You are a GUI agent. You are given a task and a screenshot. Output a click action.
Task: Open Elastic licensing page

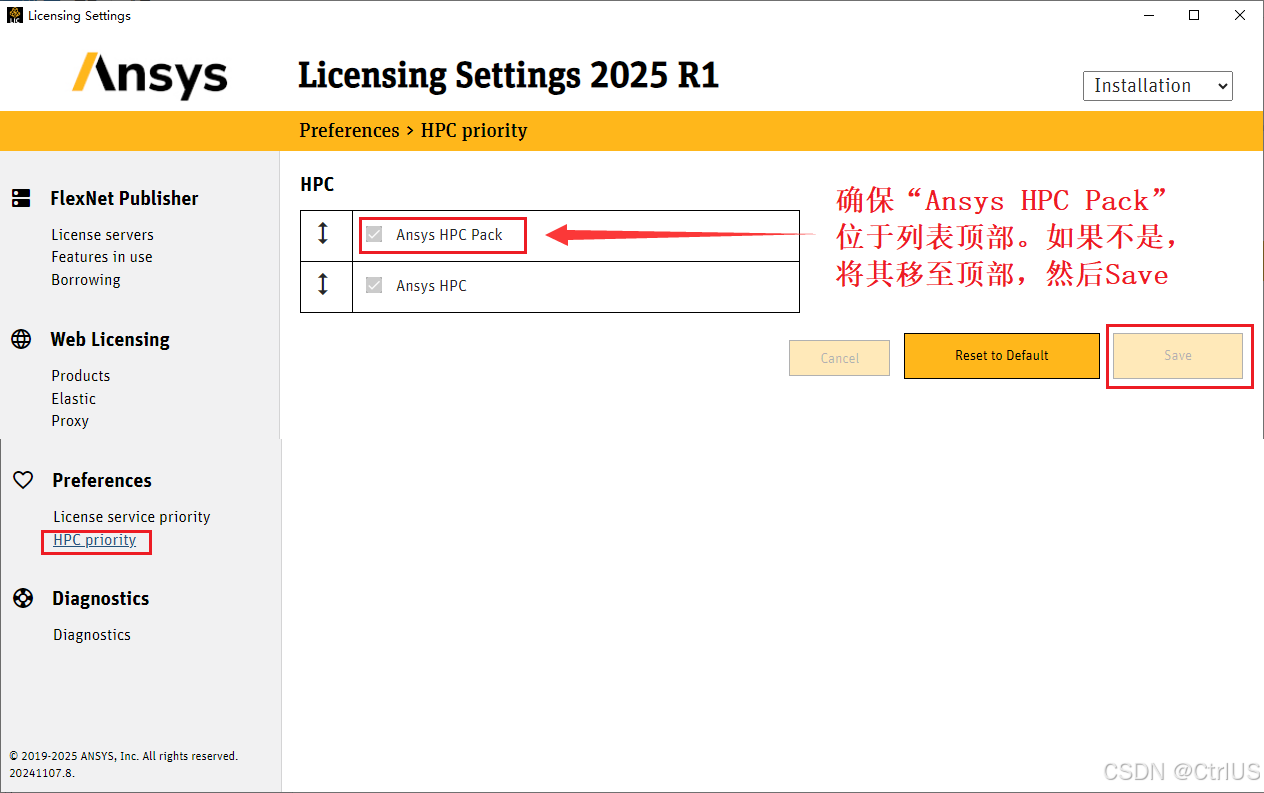[74, 398]
